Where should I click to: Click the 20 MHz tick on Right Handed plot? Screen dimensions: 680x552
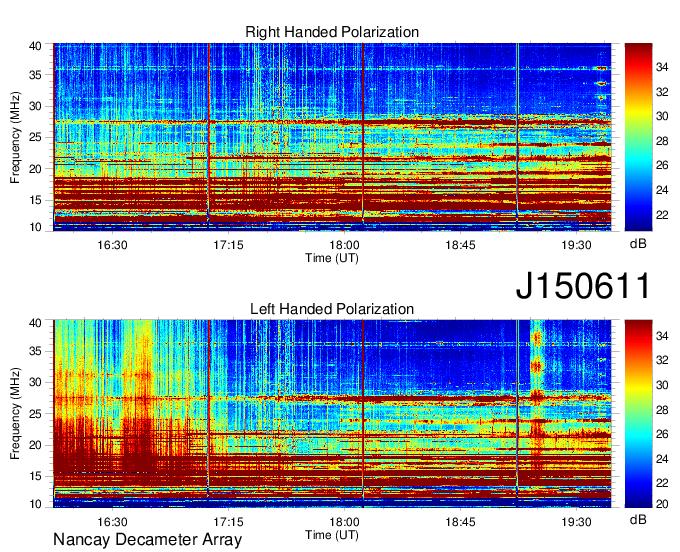tap(35, 169)
